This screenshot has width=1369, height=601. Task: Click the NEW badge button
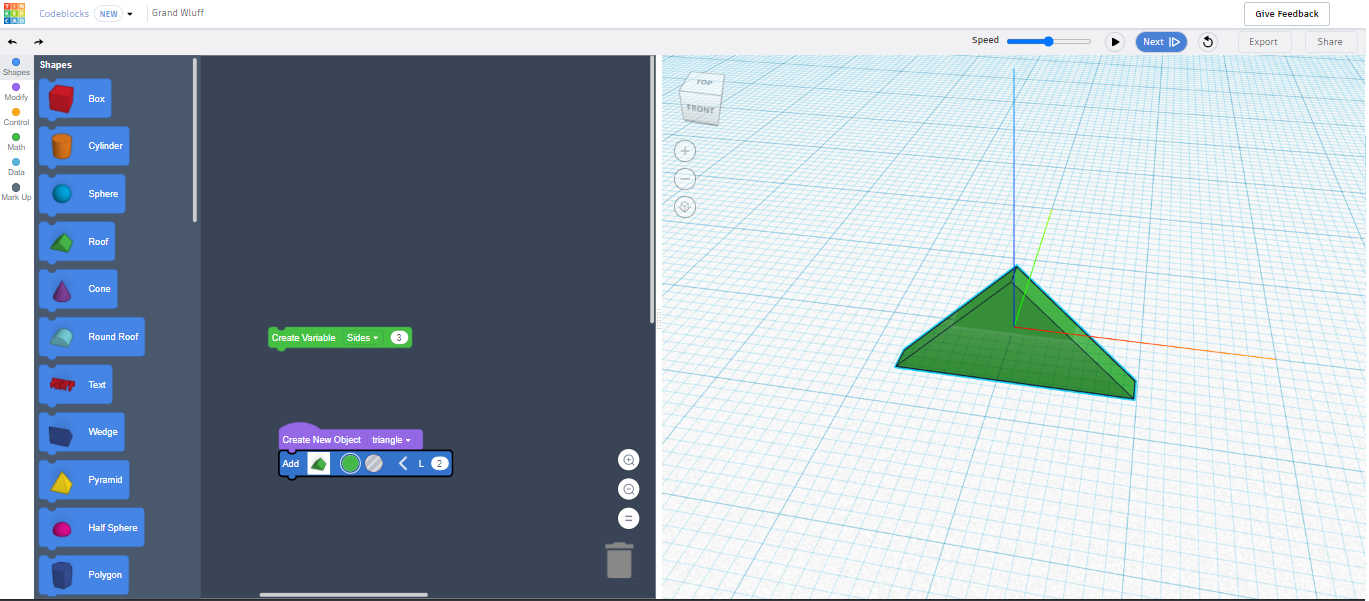pos(108,14)
